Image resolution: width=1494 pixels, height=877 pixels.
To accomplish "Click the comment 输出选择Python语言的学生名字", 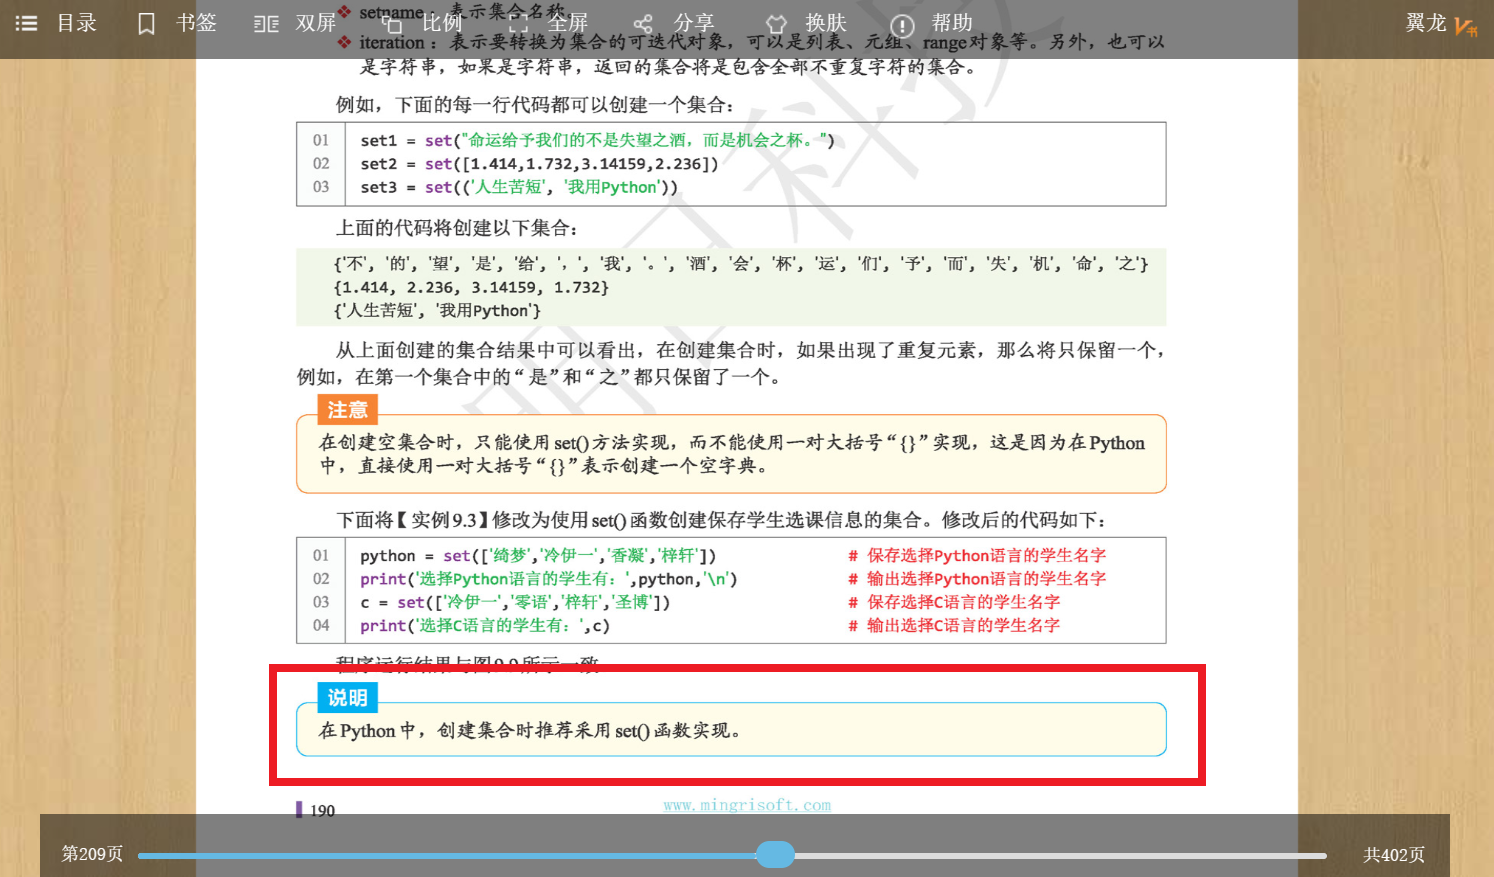I will [x=986, y=579].
